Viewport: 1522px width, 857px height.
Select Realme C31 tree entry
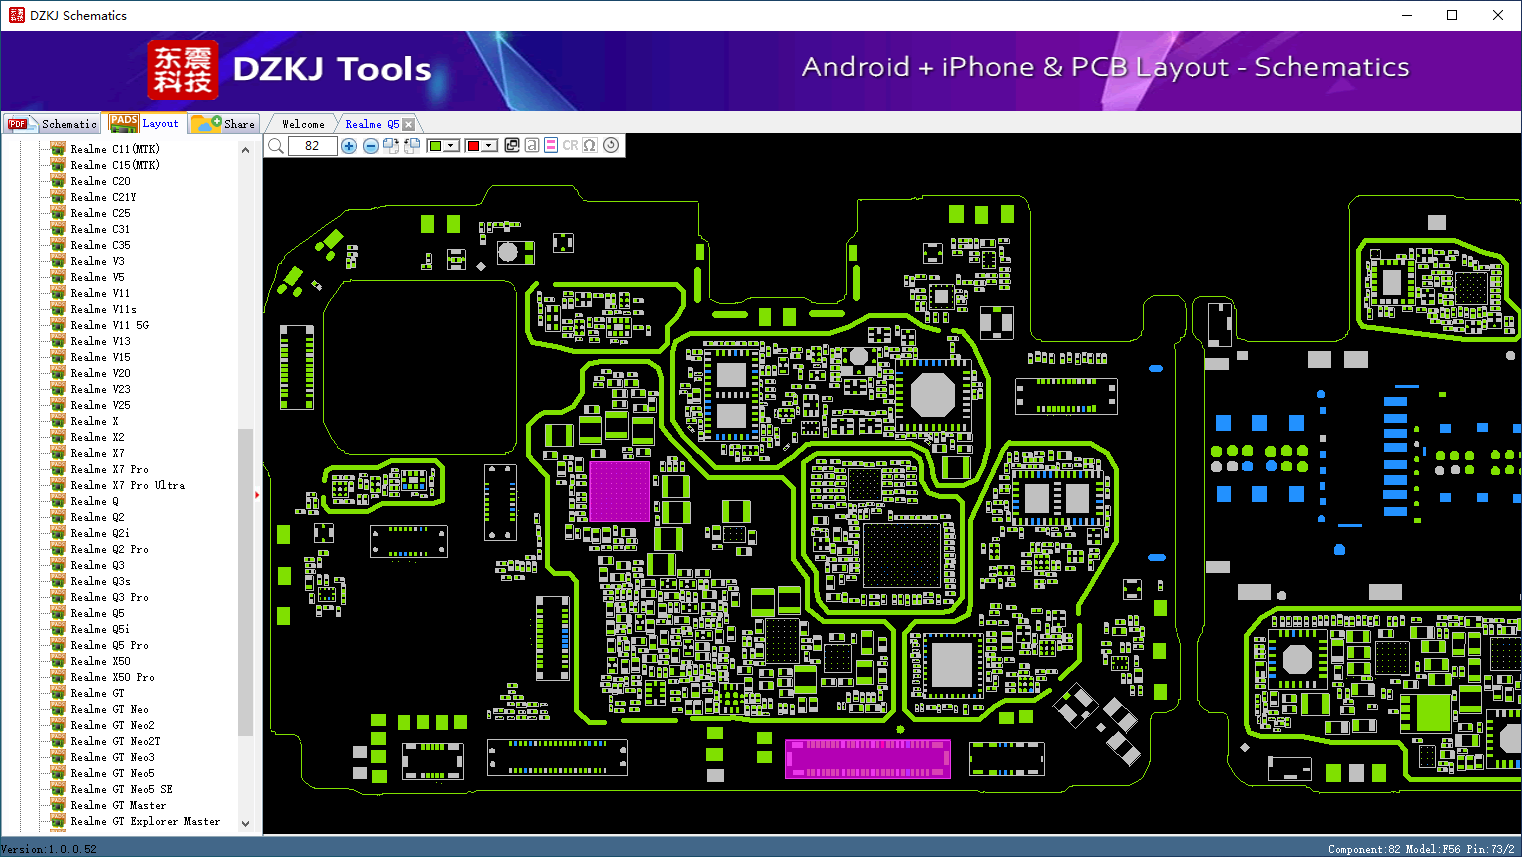[100, 229]
